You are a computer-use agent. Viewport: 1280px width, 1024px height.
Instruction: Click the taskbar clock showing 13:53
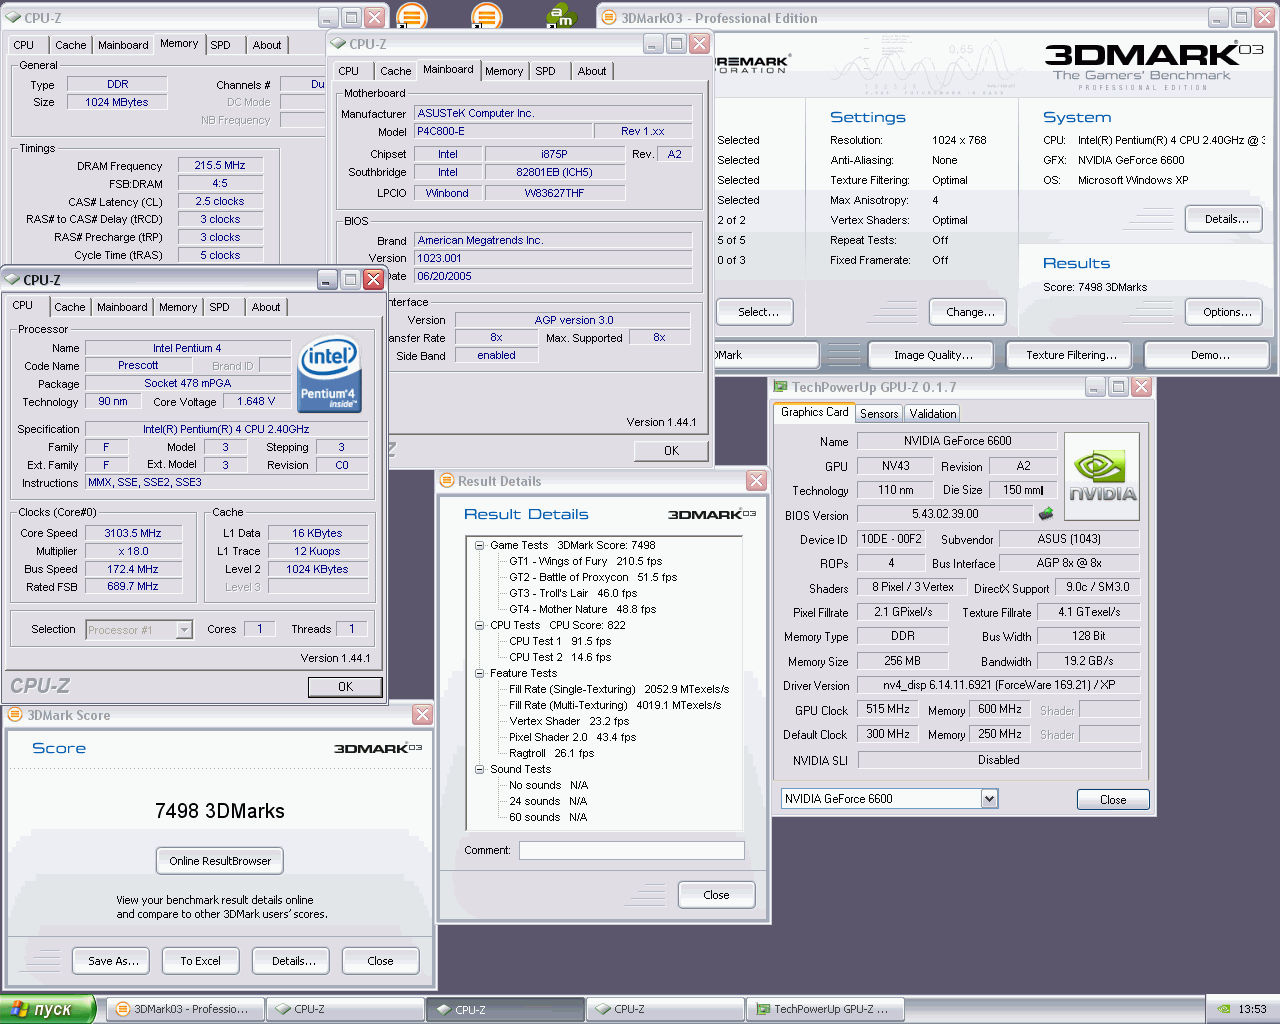tap(1252, 1009)
